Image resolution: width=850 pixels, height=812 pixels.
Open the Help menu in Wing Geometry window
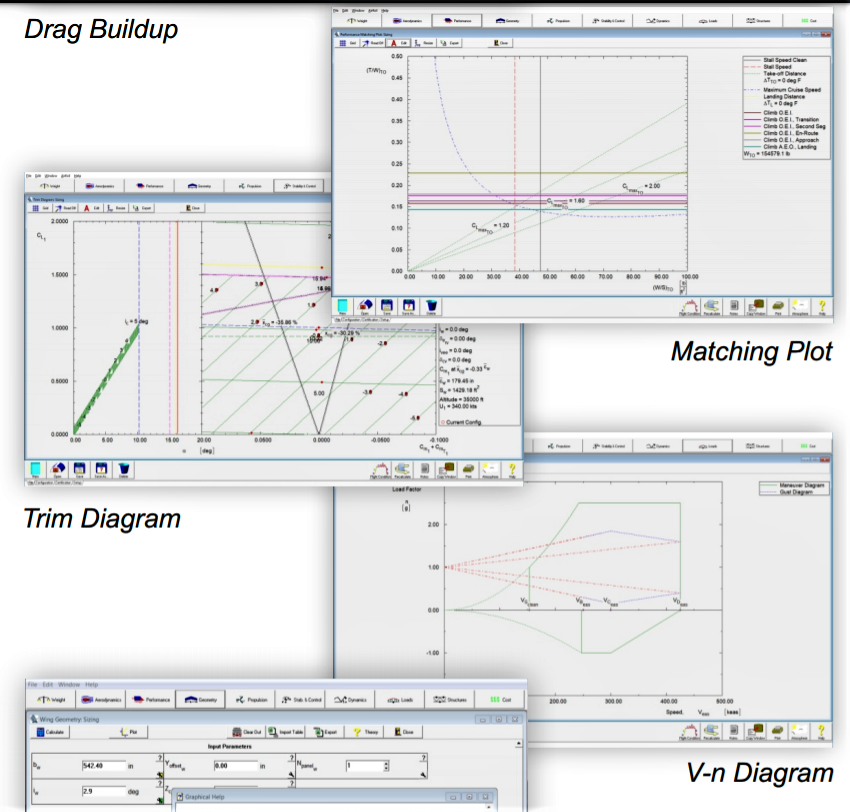[x=92, y=685]
